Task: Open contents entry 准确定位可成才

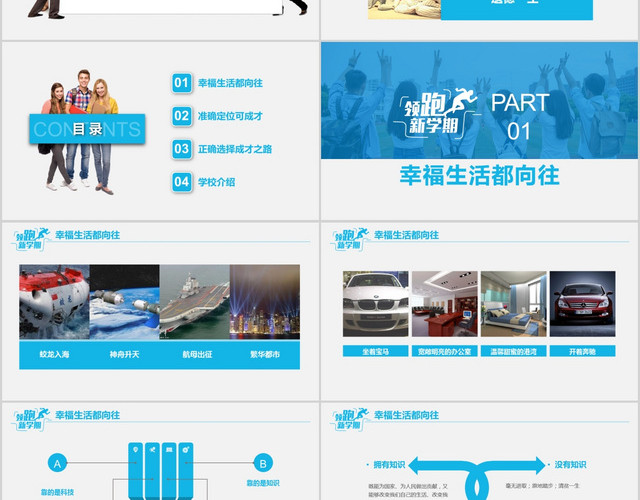Action: [230, 116]
